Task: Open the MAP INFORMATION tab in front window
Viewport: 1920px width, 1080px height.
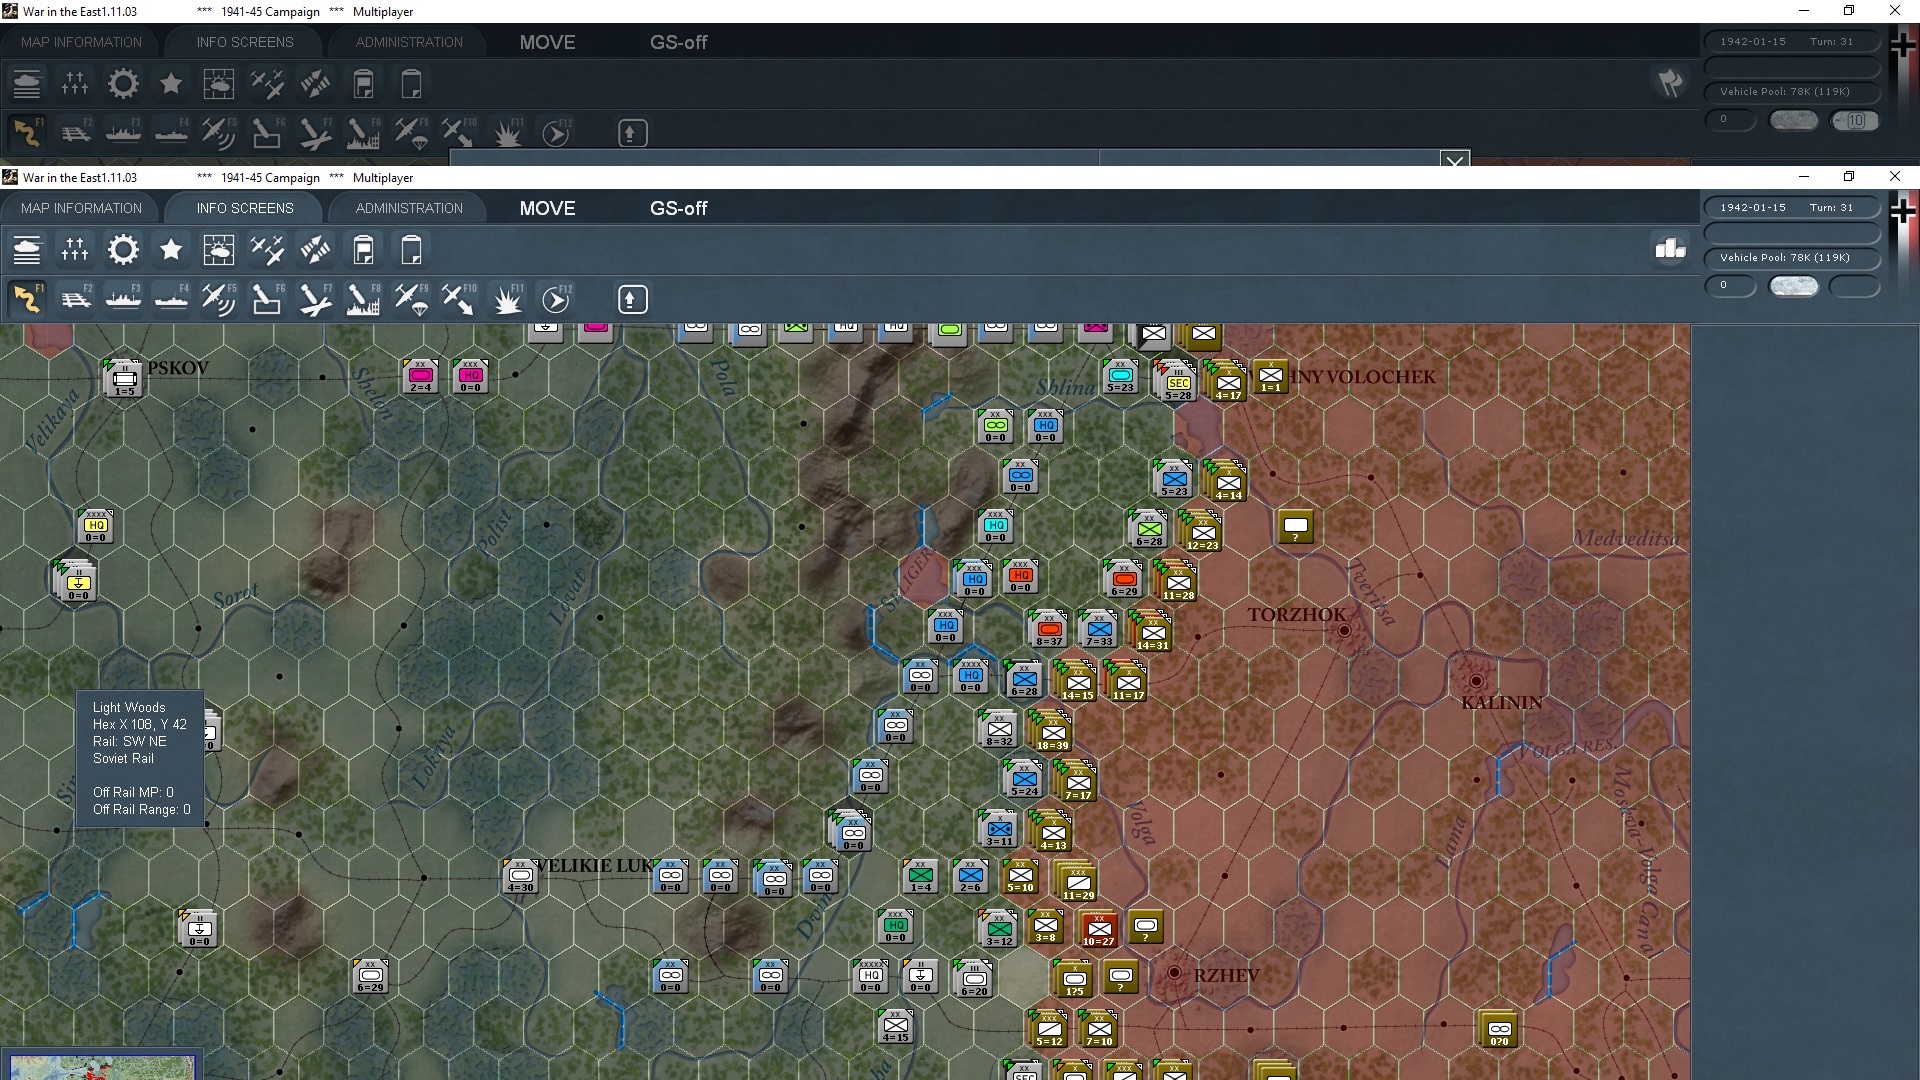Action: 82,208
